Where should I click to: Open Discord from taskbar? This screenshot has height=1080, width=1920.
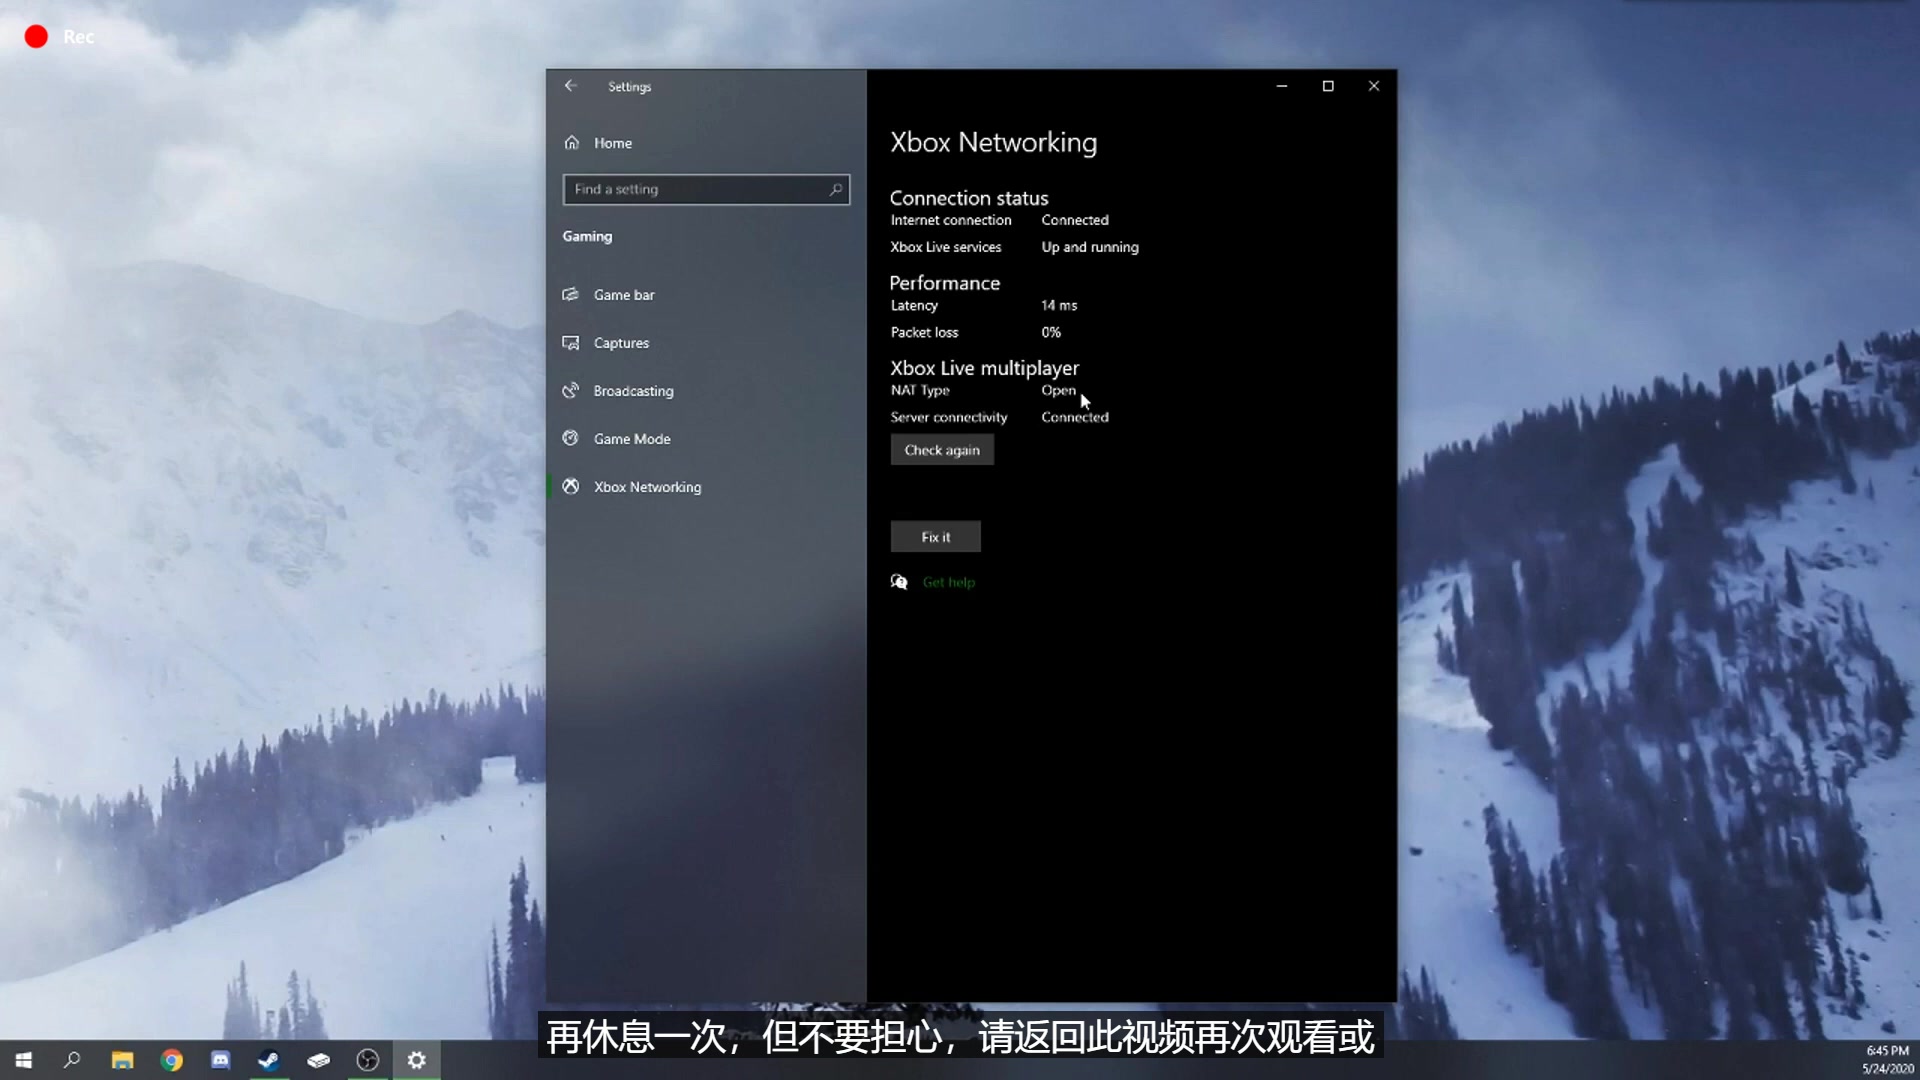(220, 1060)
